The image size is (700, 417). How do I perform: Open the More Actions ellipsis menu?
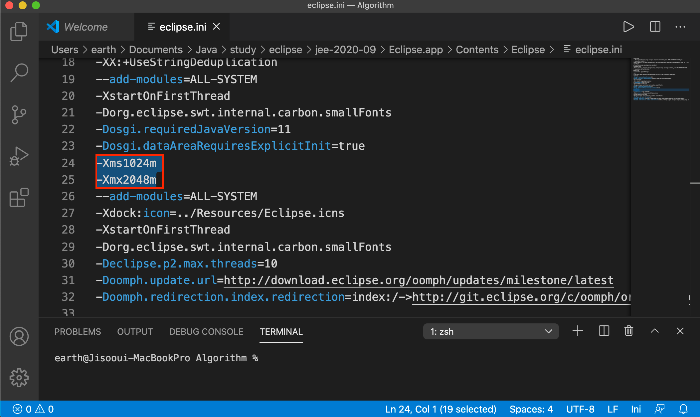[x=680, y=27]
